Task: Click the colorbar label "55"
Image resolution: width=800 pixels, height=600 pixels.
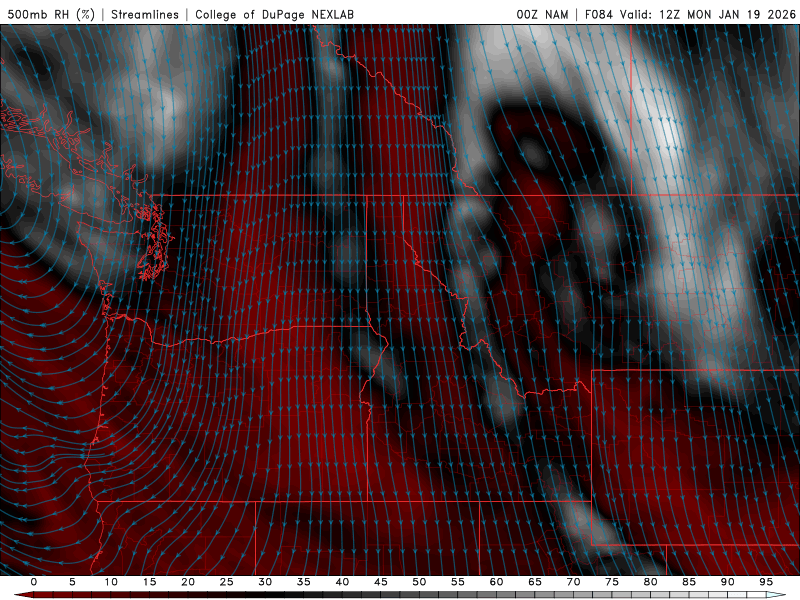Action: [458, 582]
